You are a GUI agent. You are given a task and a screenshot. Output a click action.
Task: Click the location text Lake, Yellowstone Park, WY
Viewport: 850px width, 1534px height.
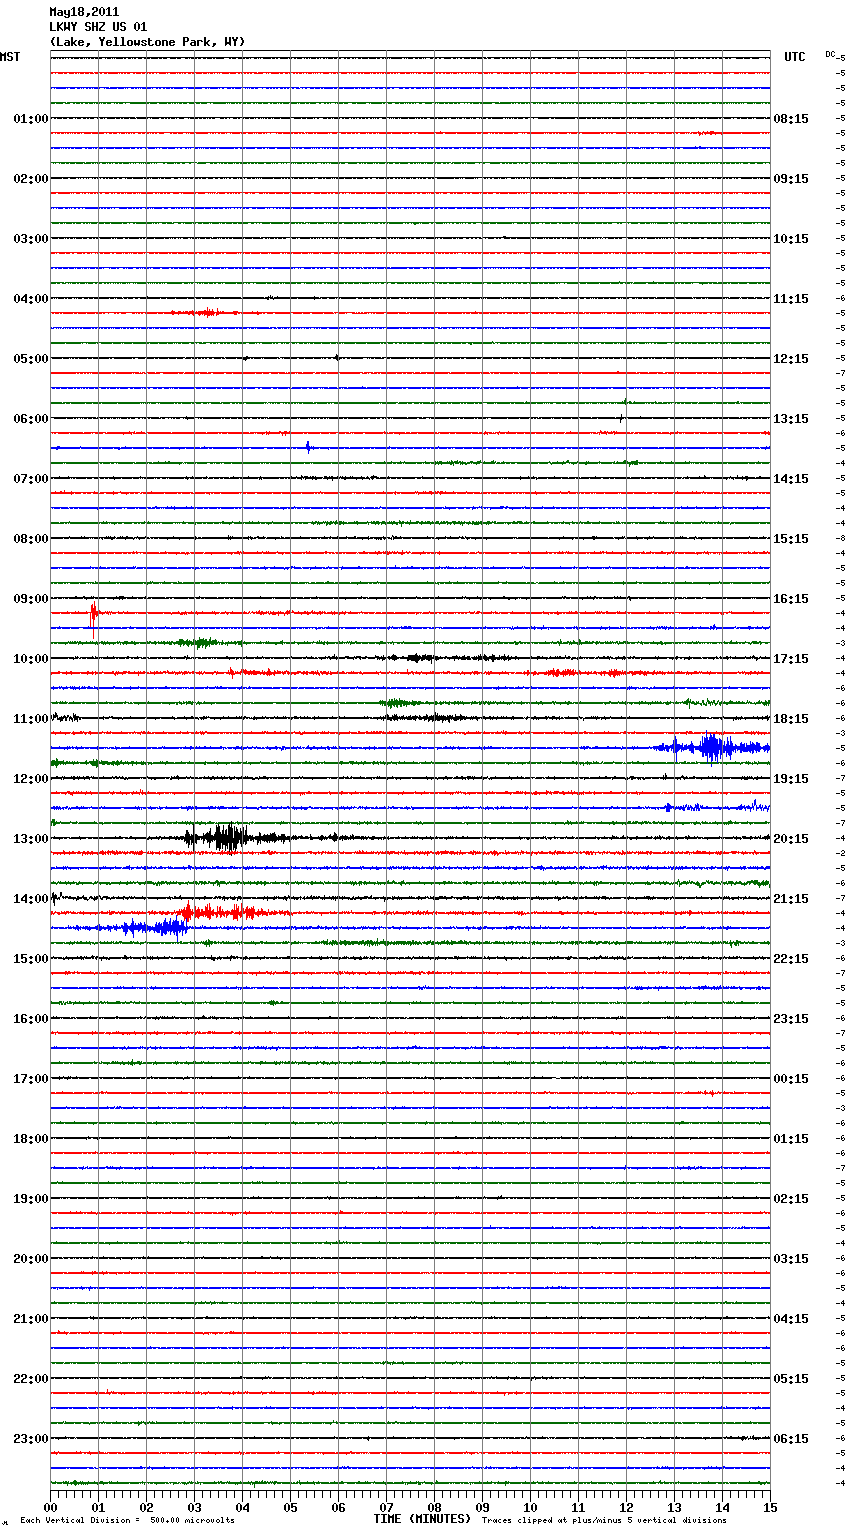click(147, 42)
